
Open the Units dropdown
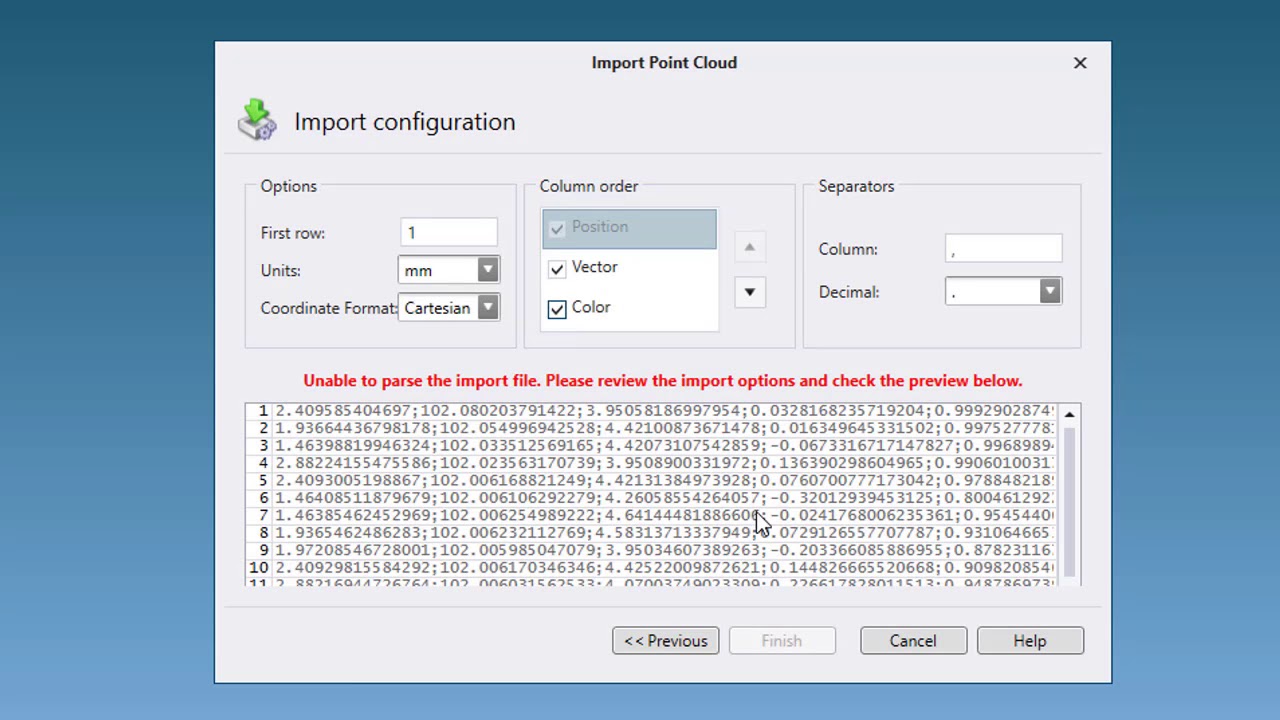click(x=487, y=270)
